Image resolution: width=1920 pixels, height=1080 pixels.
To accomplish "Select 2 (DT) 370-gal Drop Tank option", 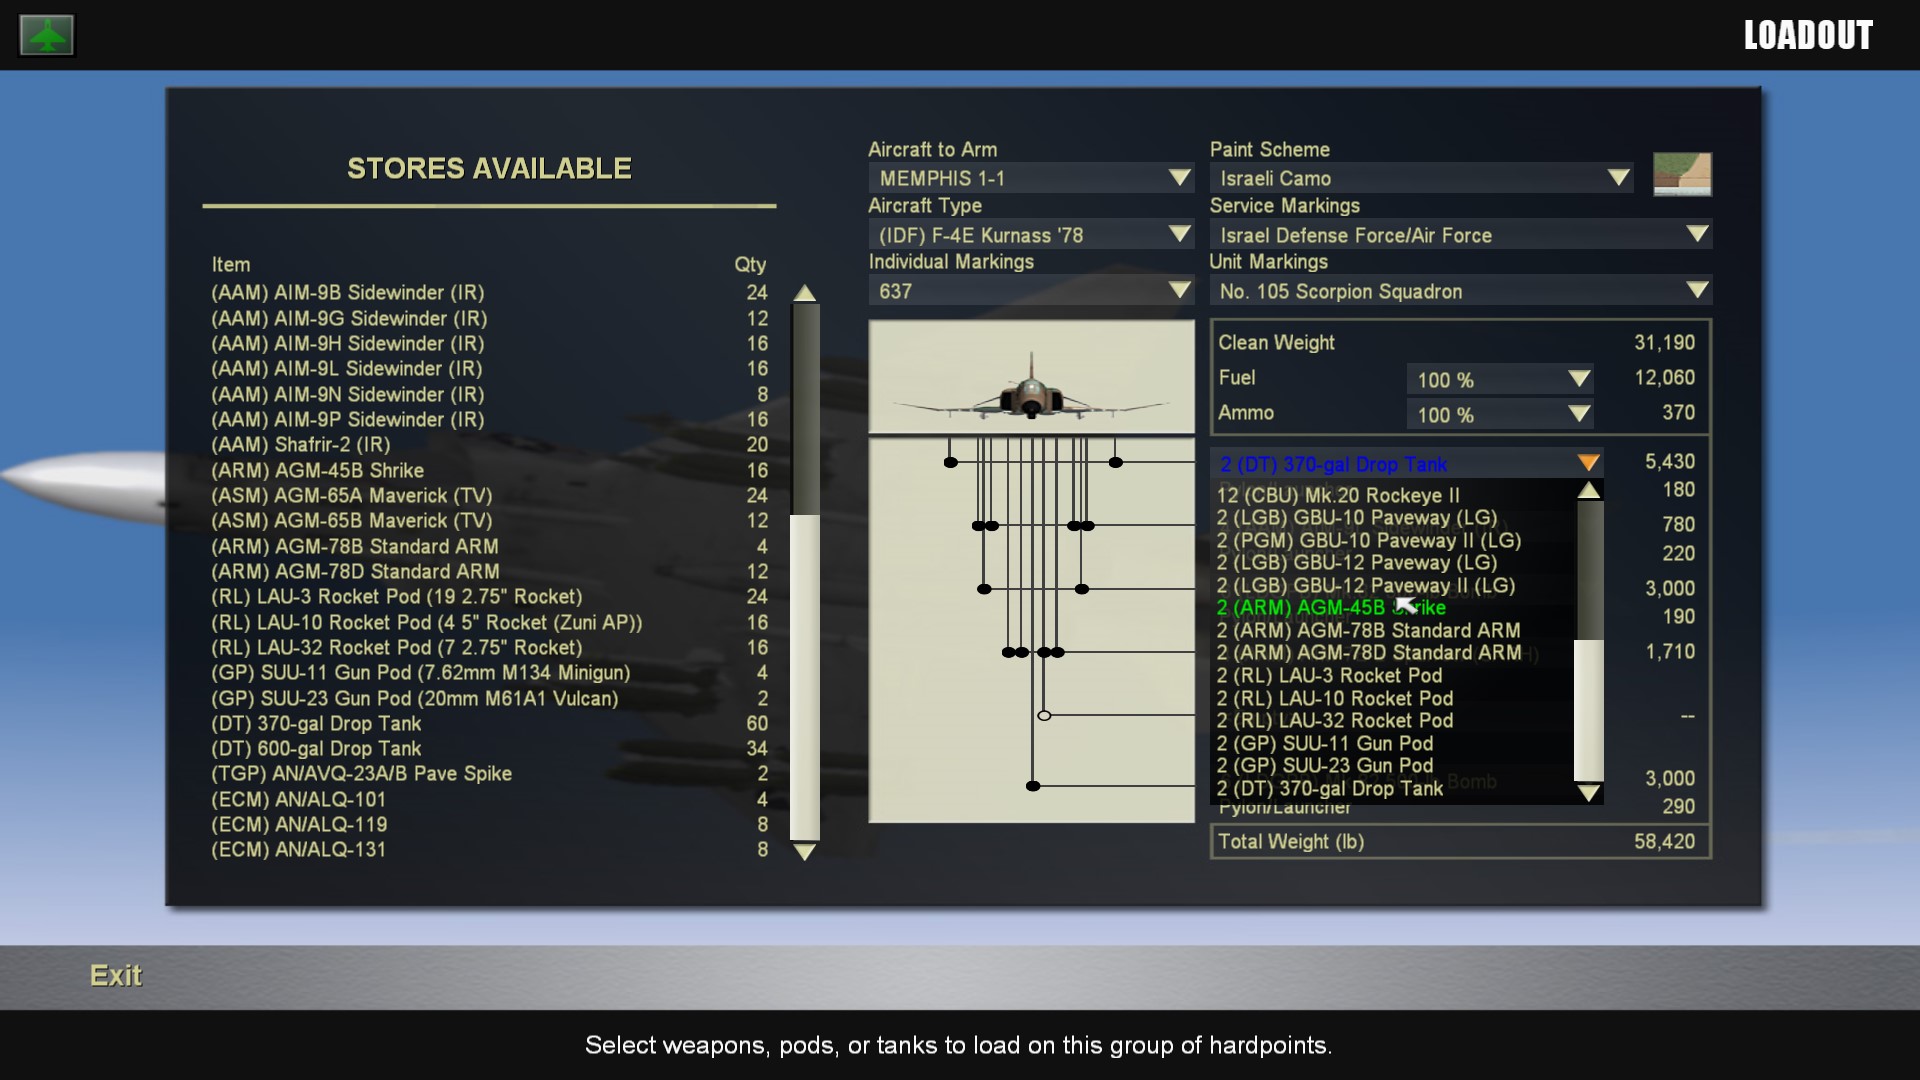I will [1330, 789].
